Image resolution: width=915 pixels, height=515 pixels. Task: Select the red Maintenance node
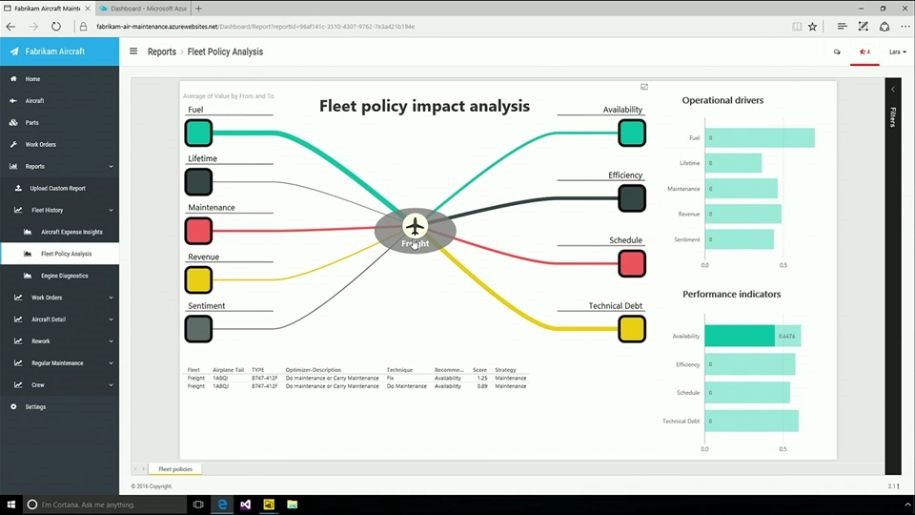[198, 231]
